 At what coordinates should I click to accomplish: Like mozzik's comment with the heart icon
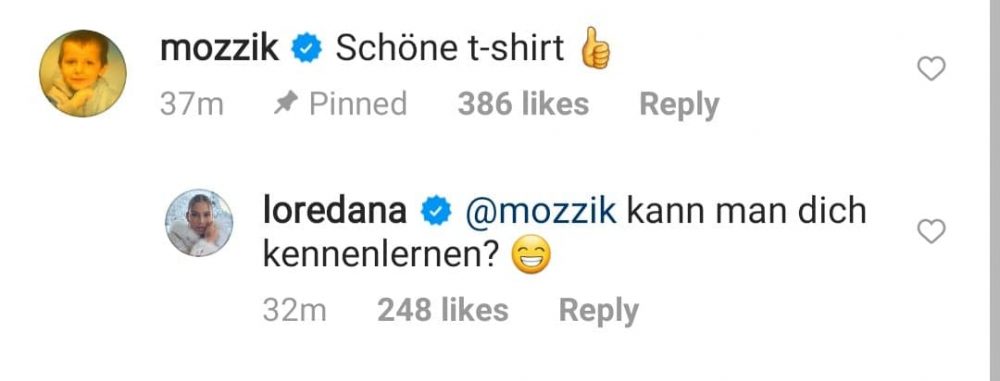[931, 68]
